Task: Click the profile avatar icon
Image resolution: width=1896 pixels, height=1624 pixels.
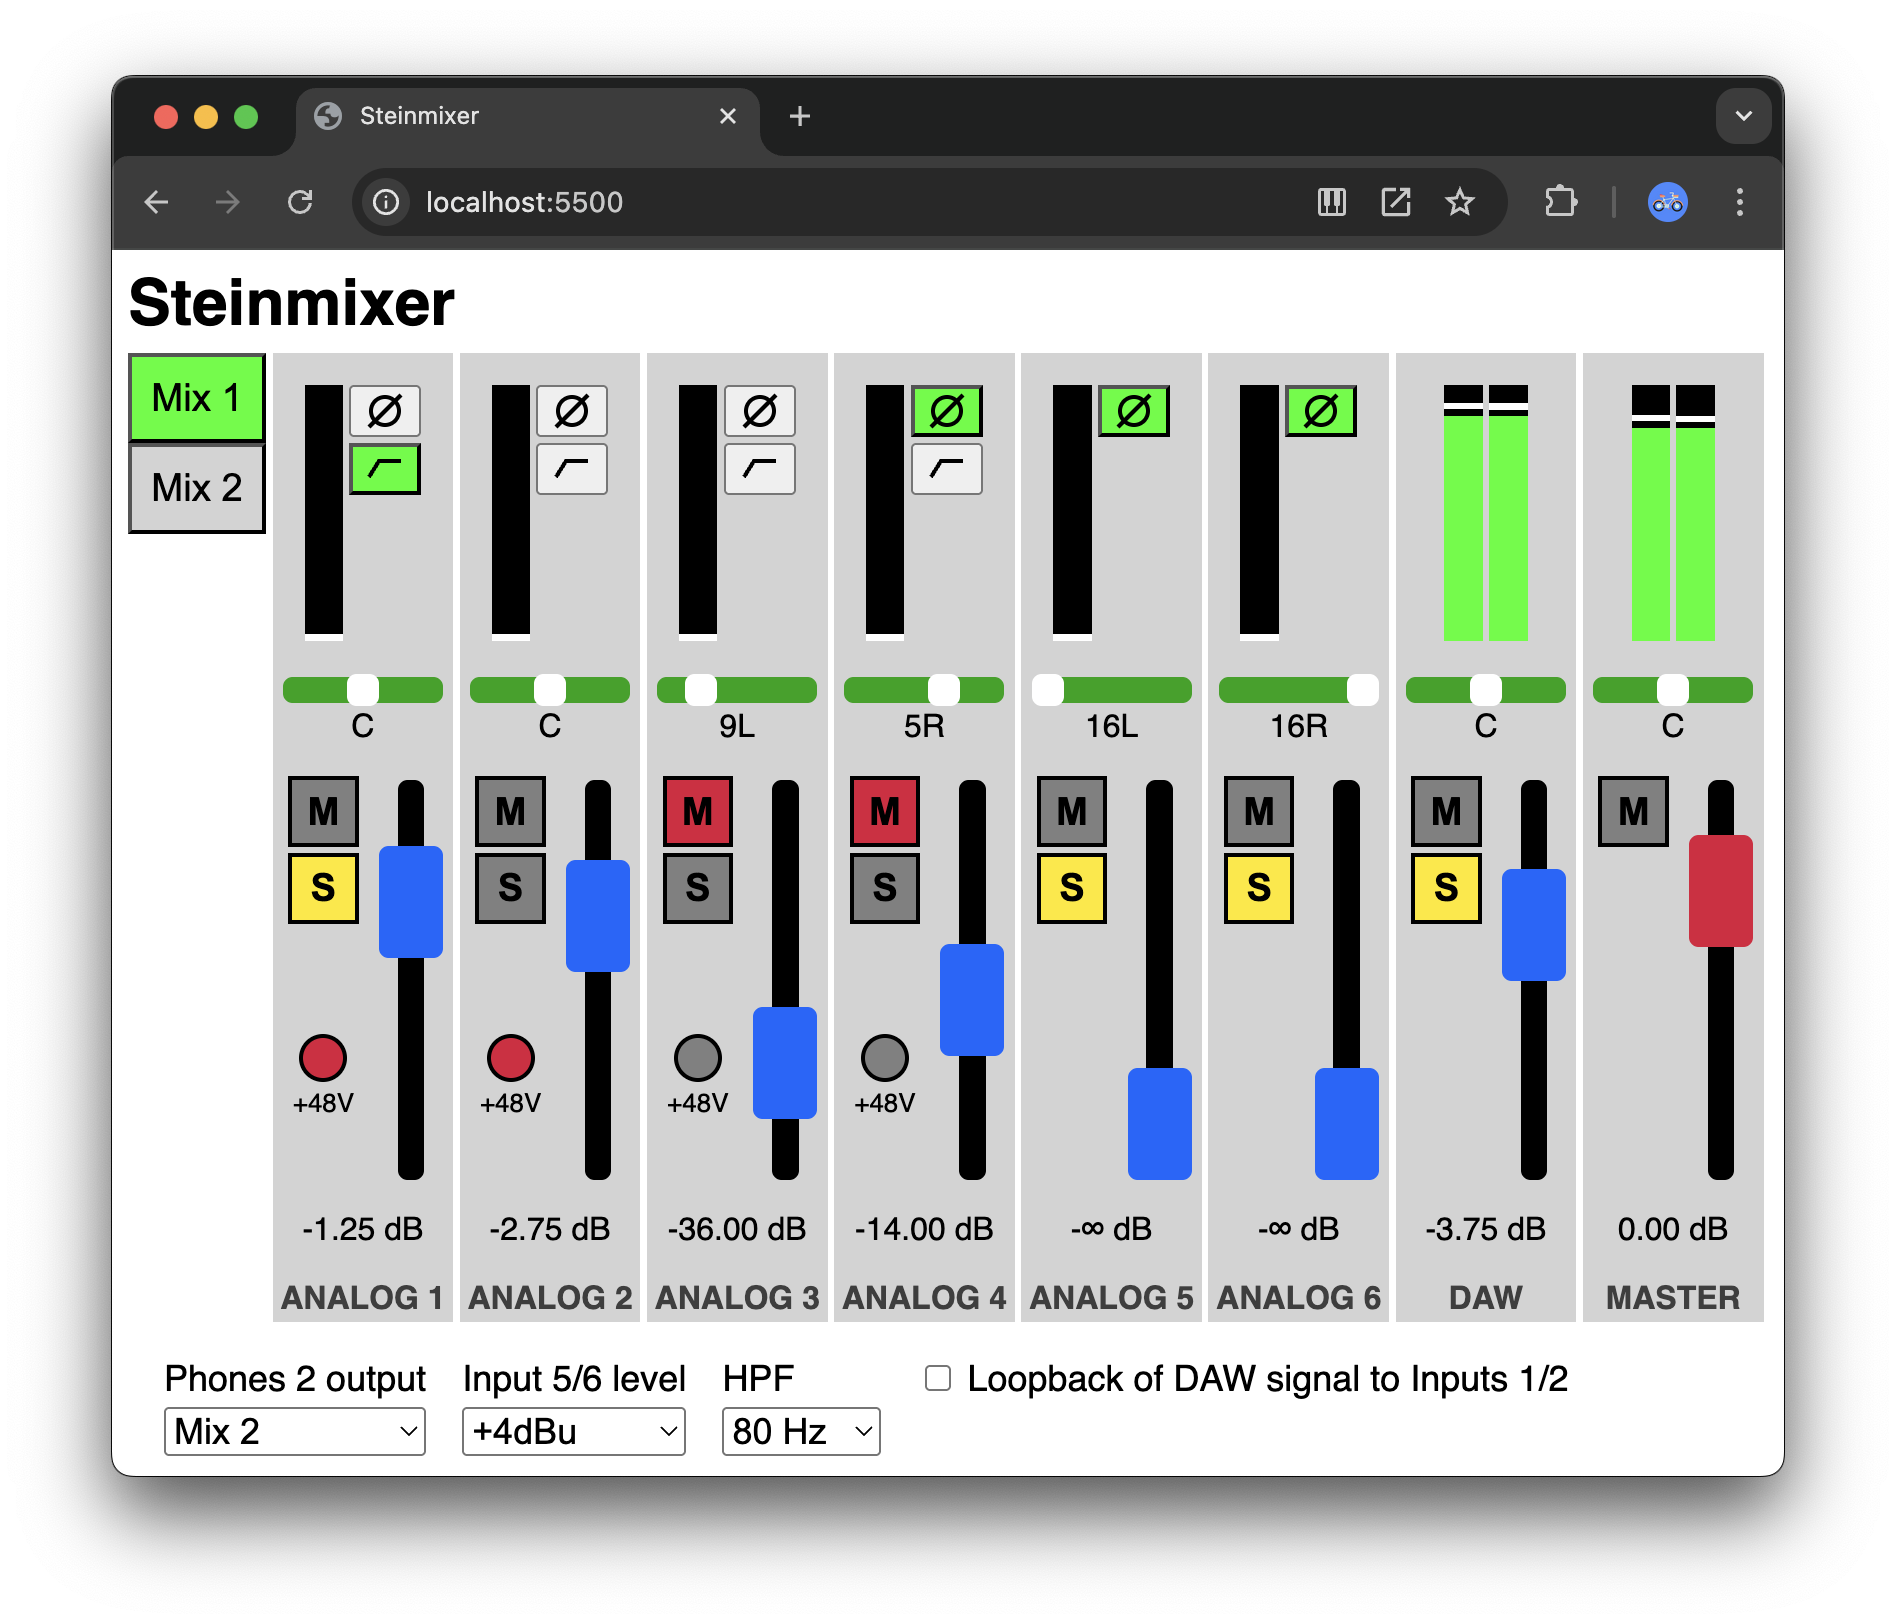Action: [x=1668, y=202]
